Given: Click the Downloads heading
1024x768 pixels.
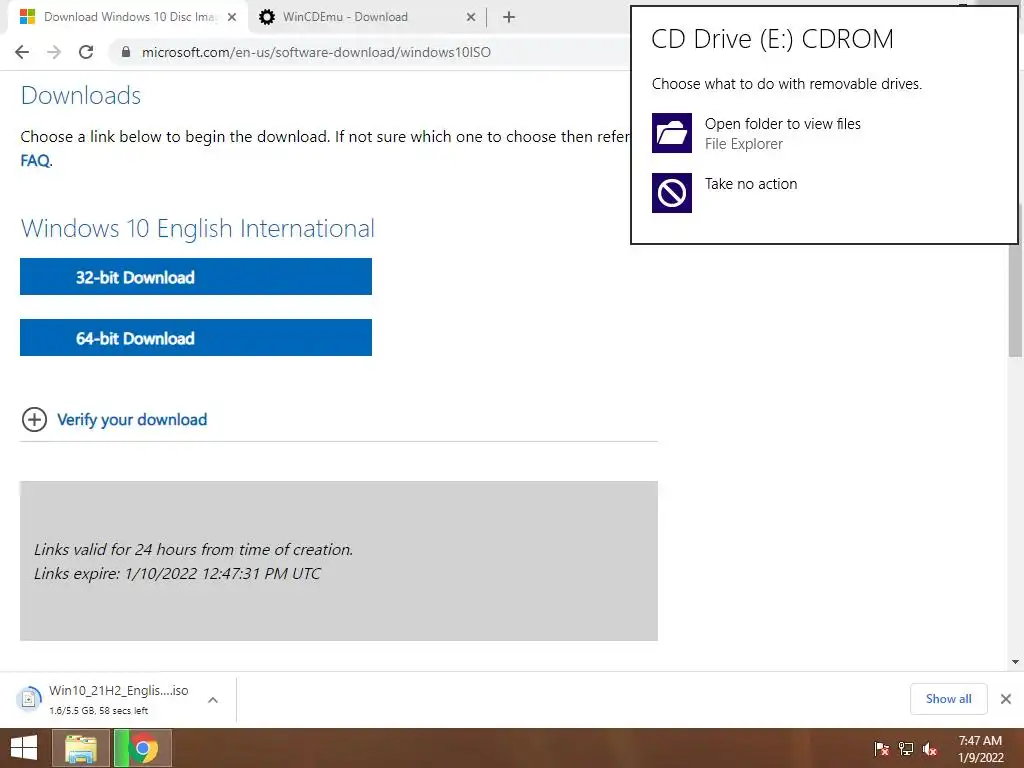Looking at the screenshot, I should click(x=80, y=95).
